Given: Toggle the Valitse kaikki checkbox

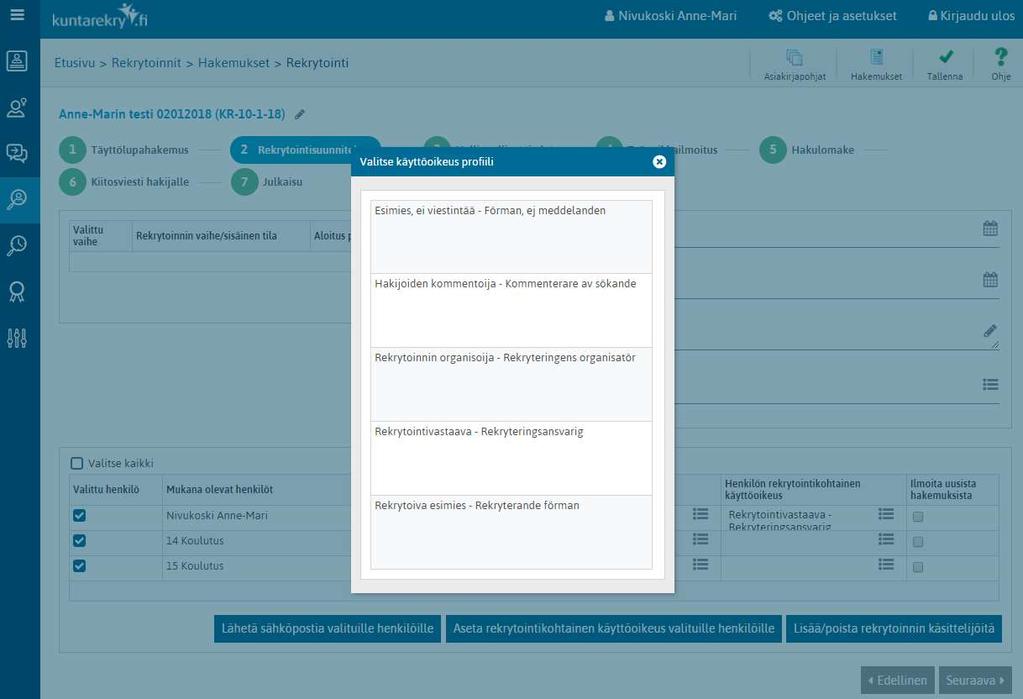Looking at the screenshot, I should [x=77, y=463].
